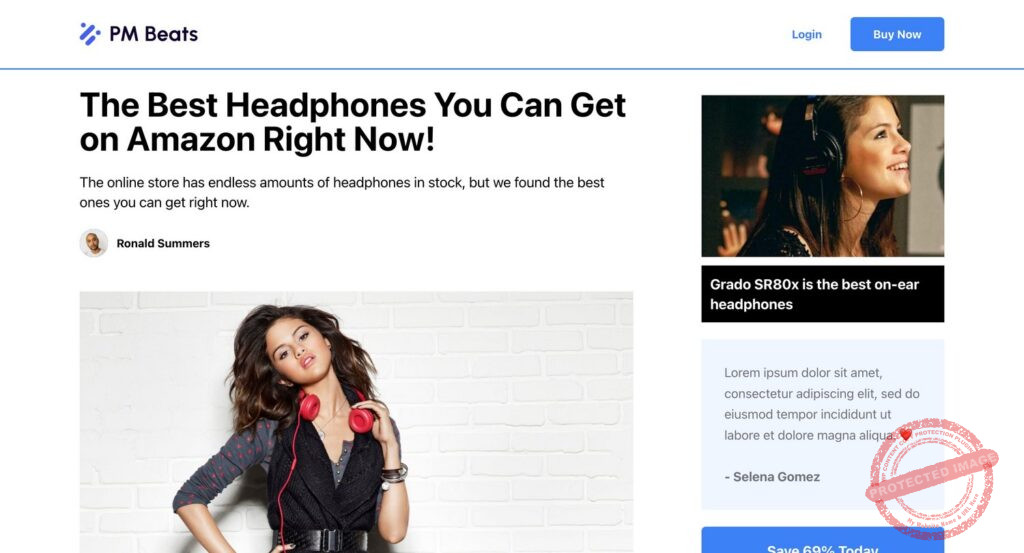Select the Save 69% Today button
1024x553 pixels.
click(x=822, y=541)
